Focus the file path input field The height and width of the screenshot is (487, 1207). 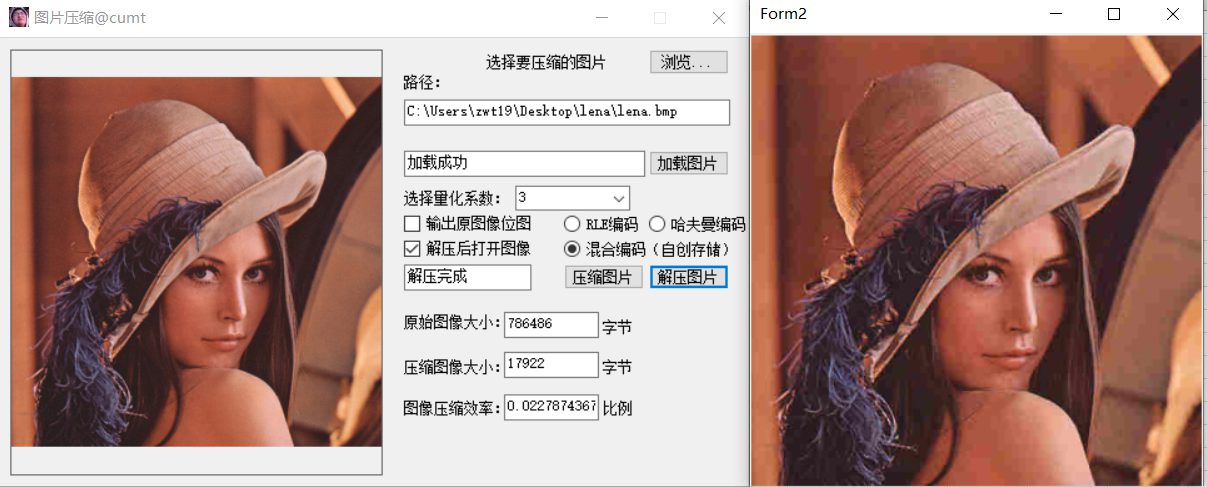point(567,112)
